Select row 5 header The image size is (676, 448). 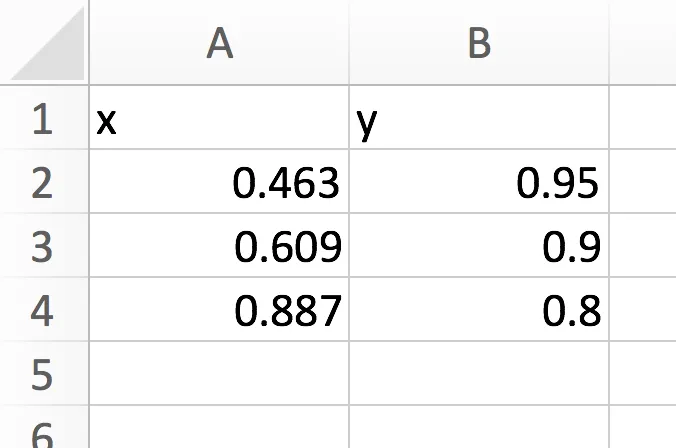[44, 373]
